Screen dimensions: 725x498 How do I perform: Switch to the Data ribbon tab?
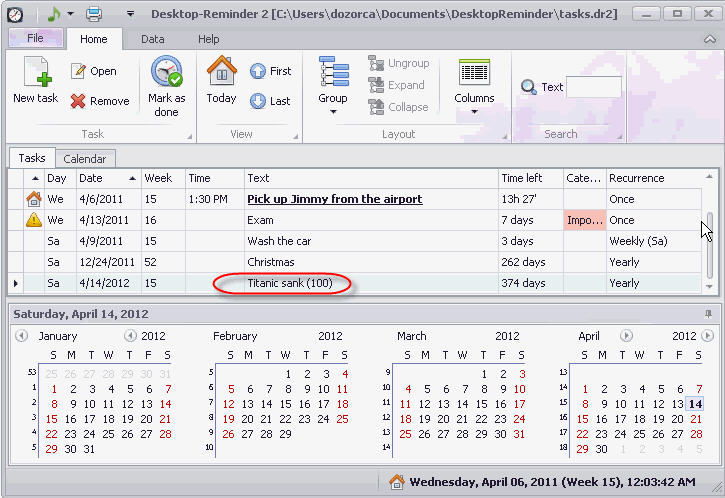pyautogui.click(x=153, y=39)
